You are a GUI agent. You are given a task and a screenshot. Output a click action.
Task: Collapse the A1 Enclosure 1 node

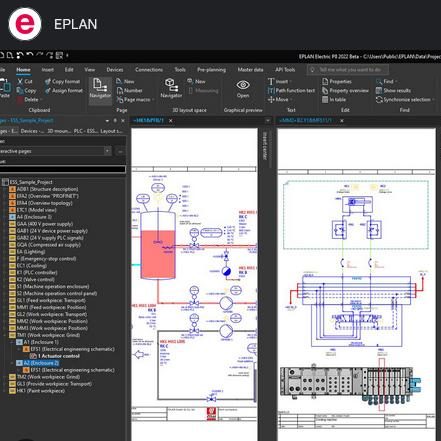[x=12, y=342]
